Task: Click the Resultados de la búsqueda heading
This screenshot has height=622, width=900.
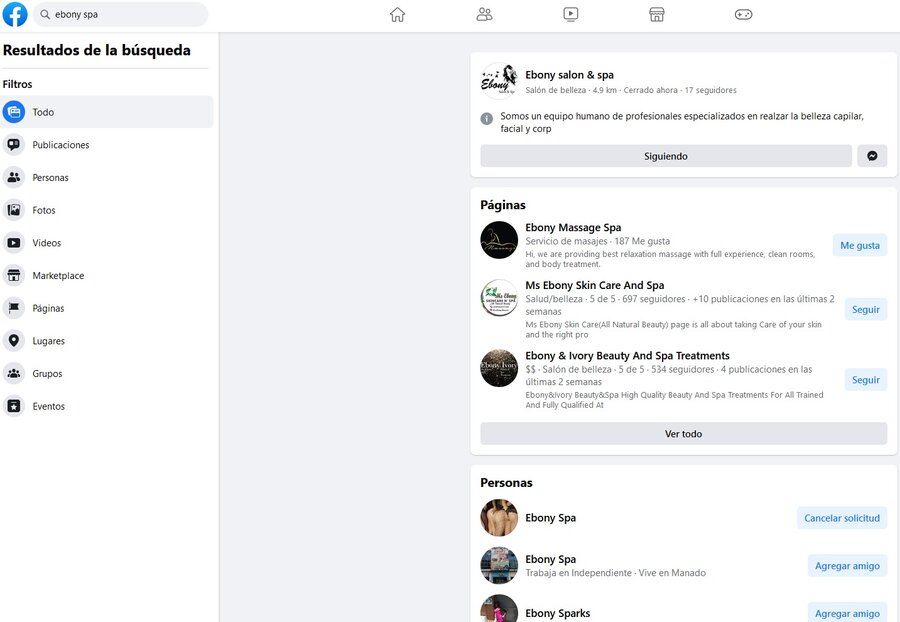Action: click(x=96, y=50)
